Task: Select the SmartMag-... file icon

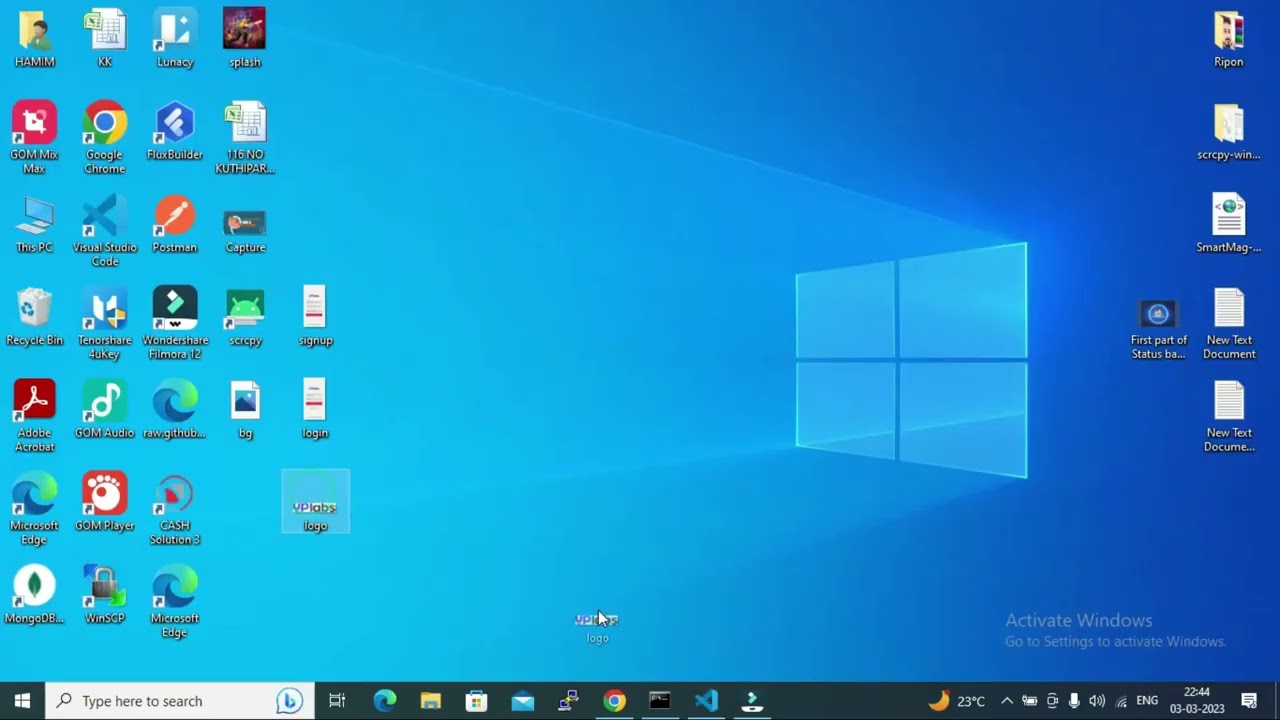Action: pyautogui.click(x=1229, y=224)
